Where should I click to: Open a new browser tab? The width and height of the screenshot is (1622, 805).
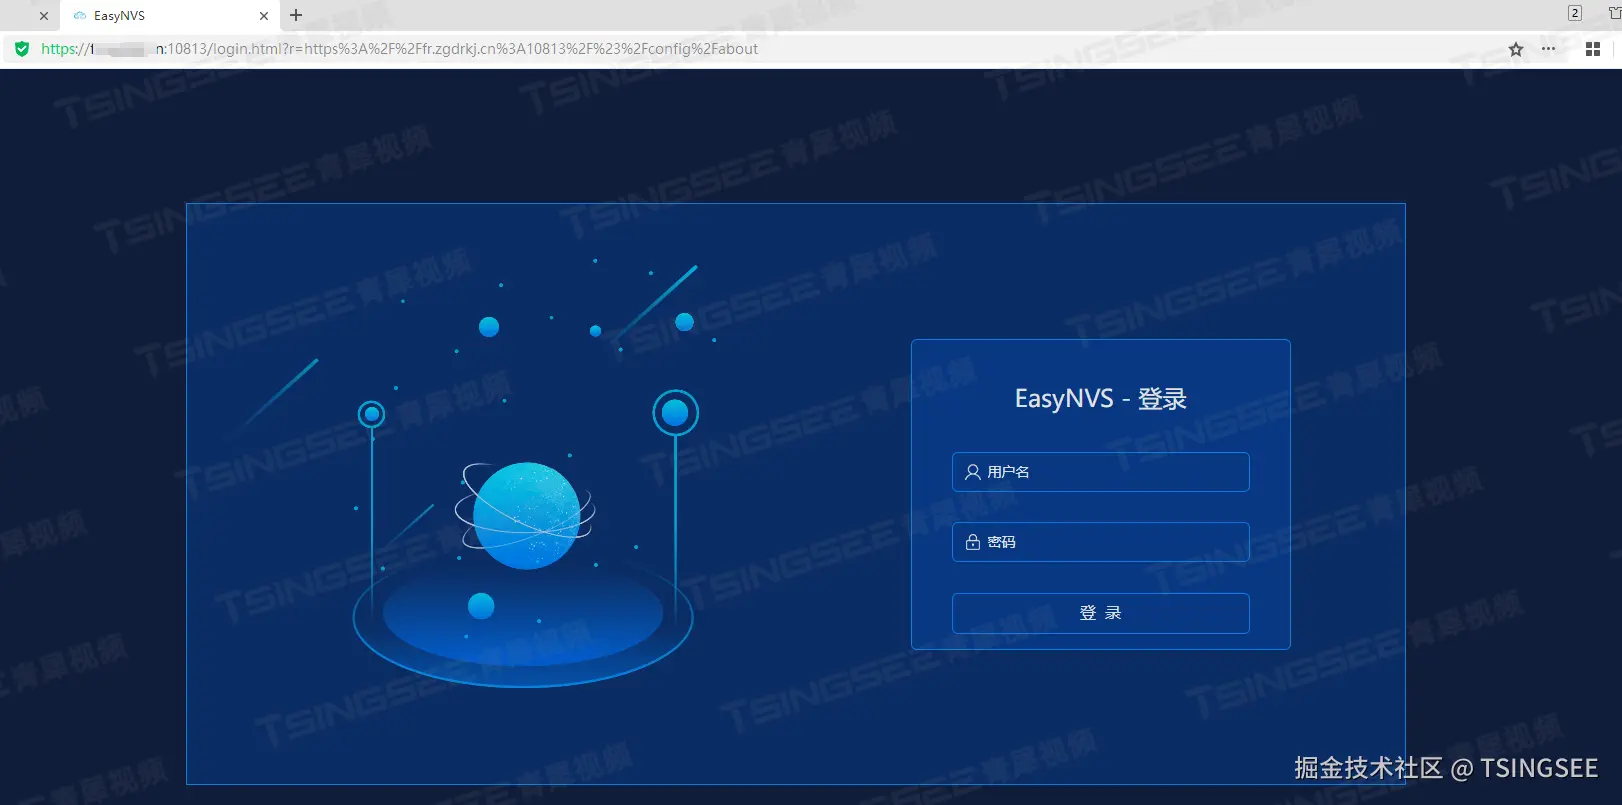tap(296, 15)
